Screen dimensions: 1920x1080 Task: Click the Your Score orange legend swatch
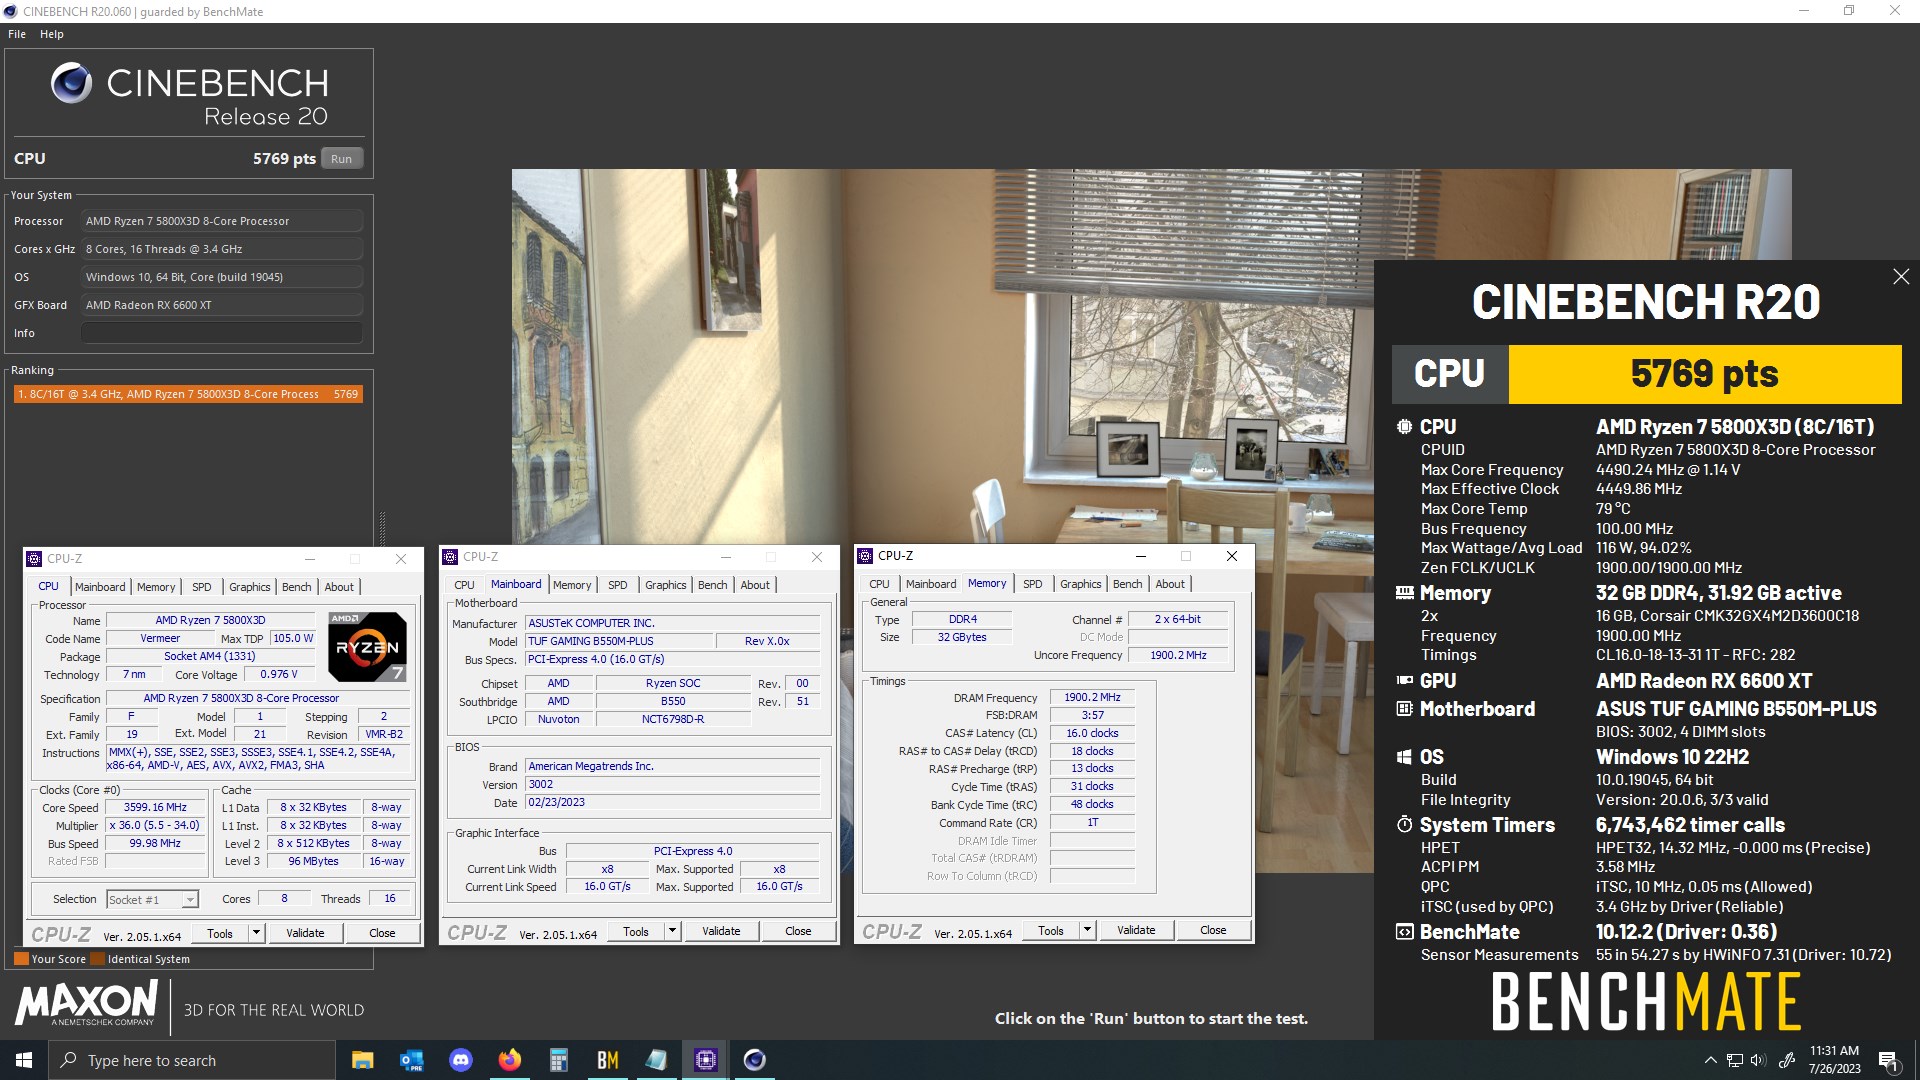[21, 959]
